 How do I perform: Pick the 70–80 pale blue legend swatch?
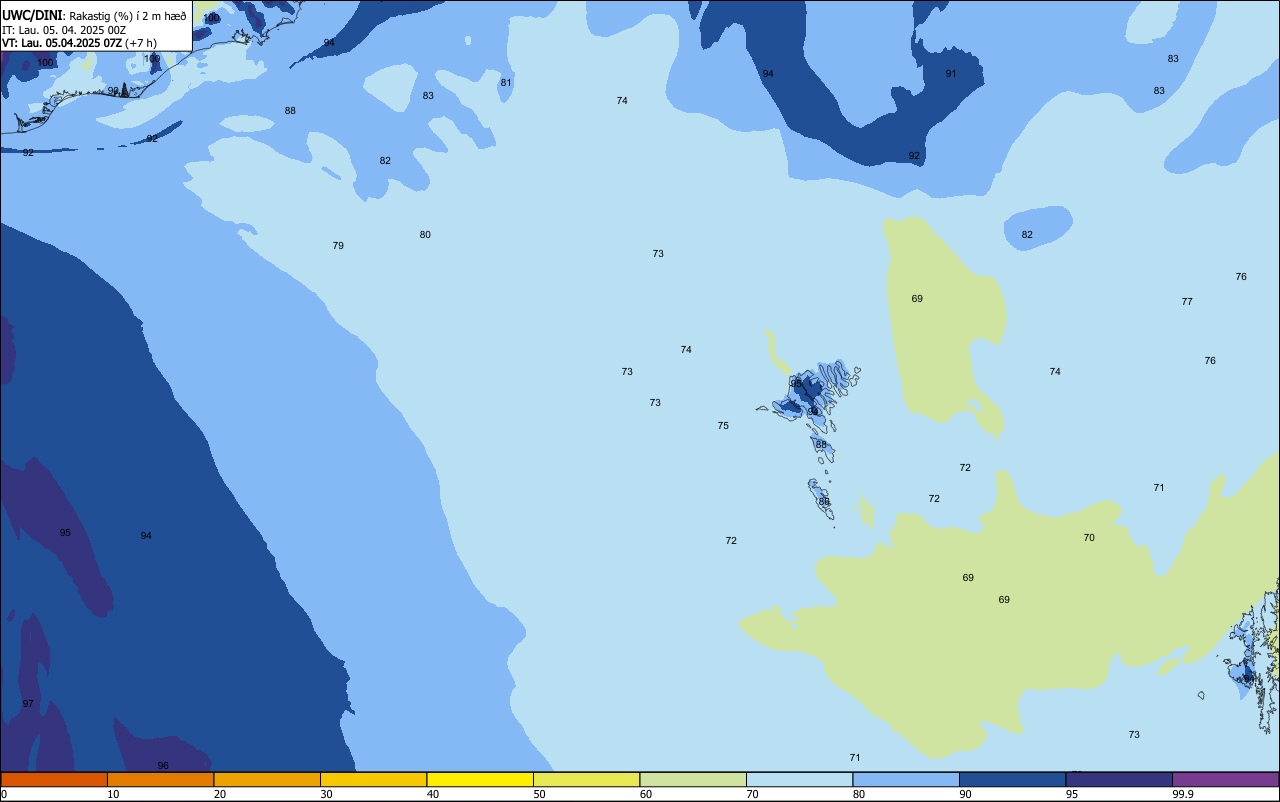799,779
